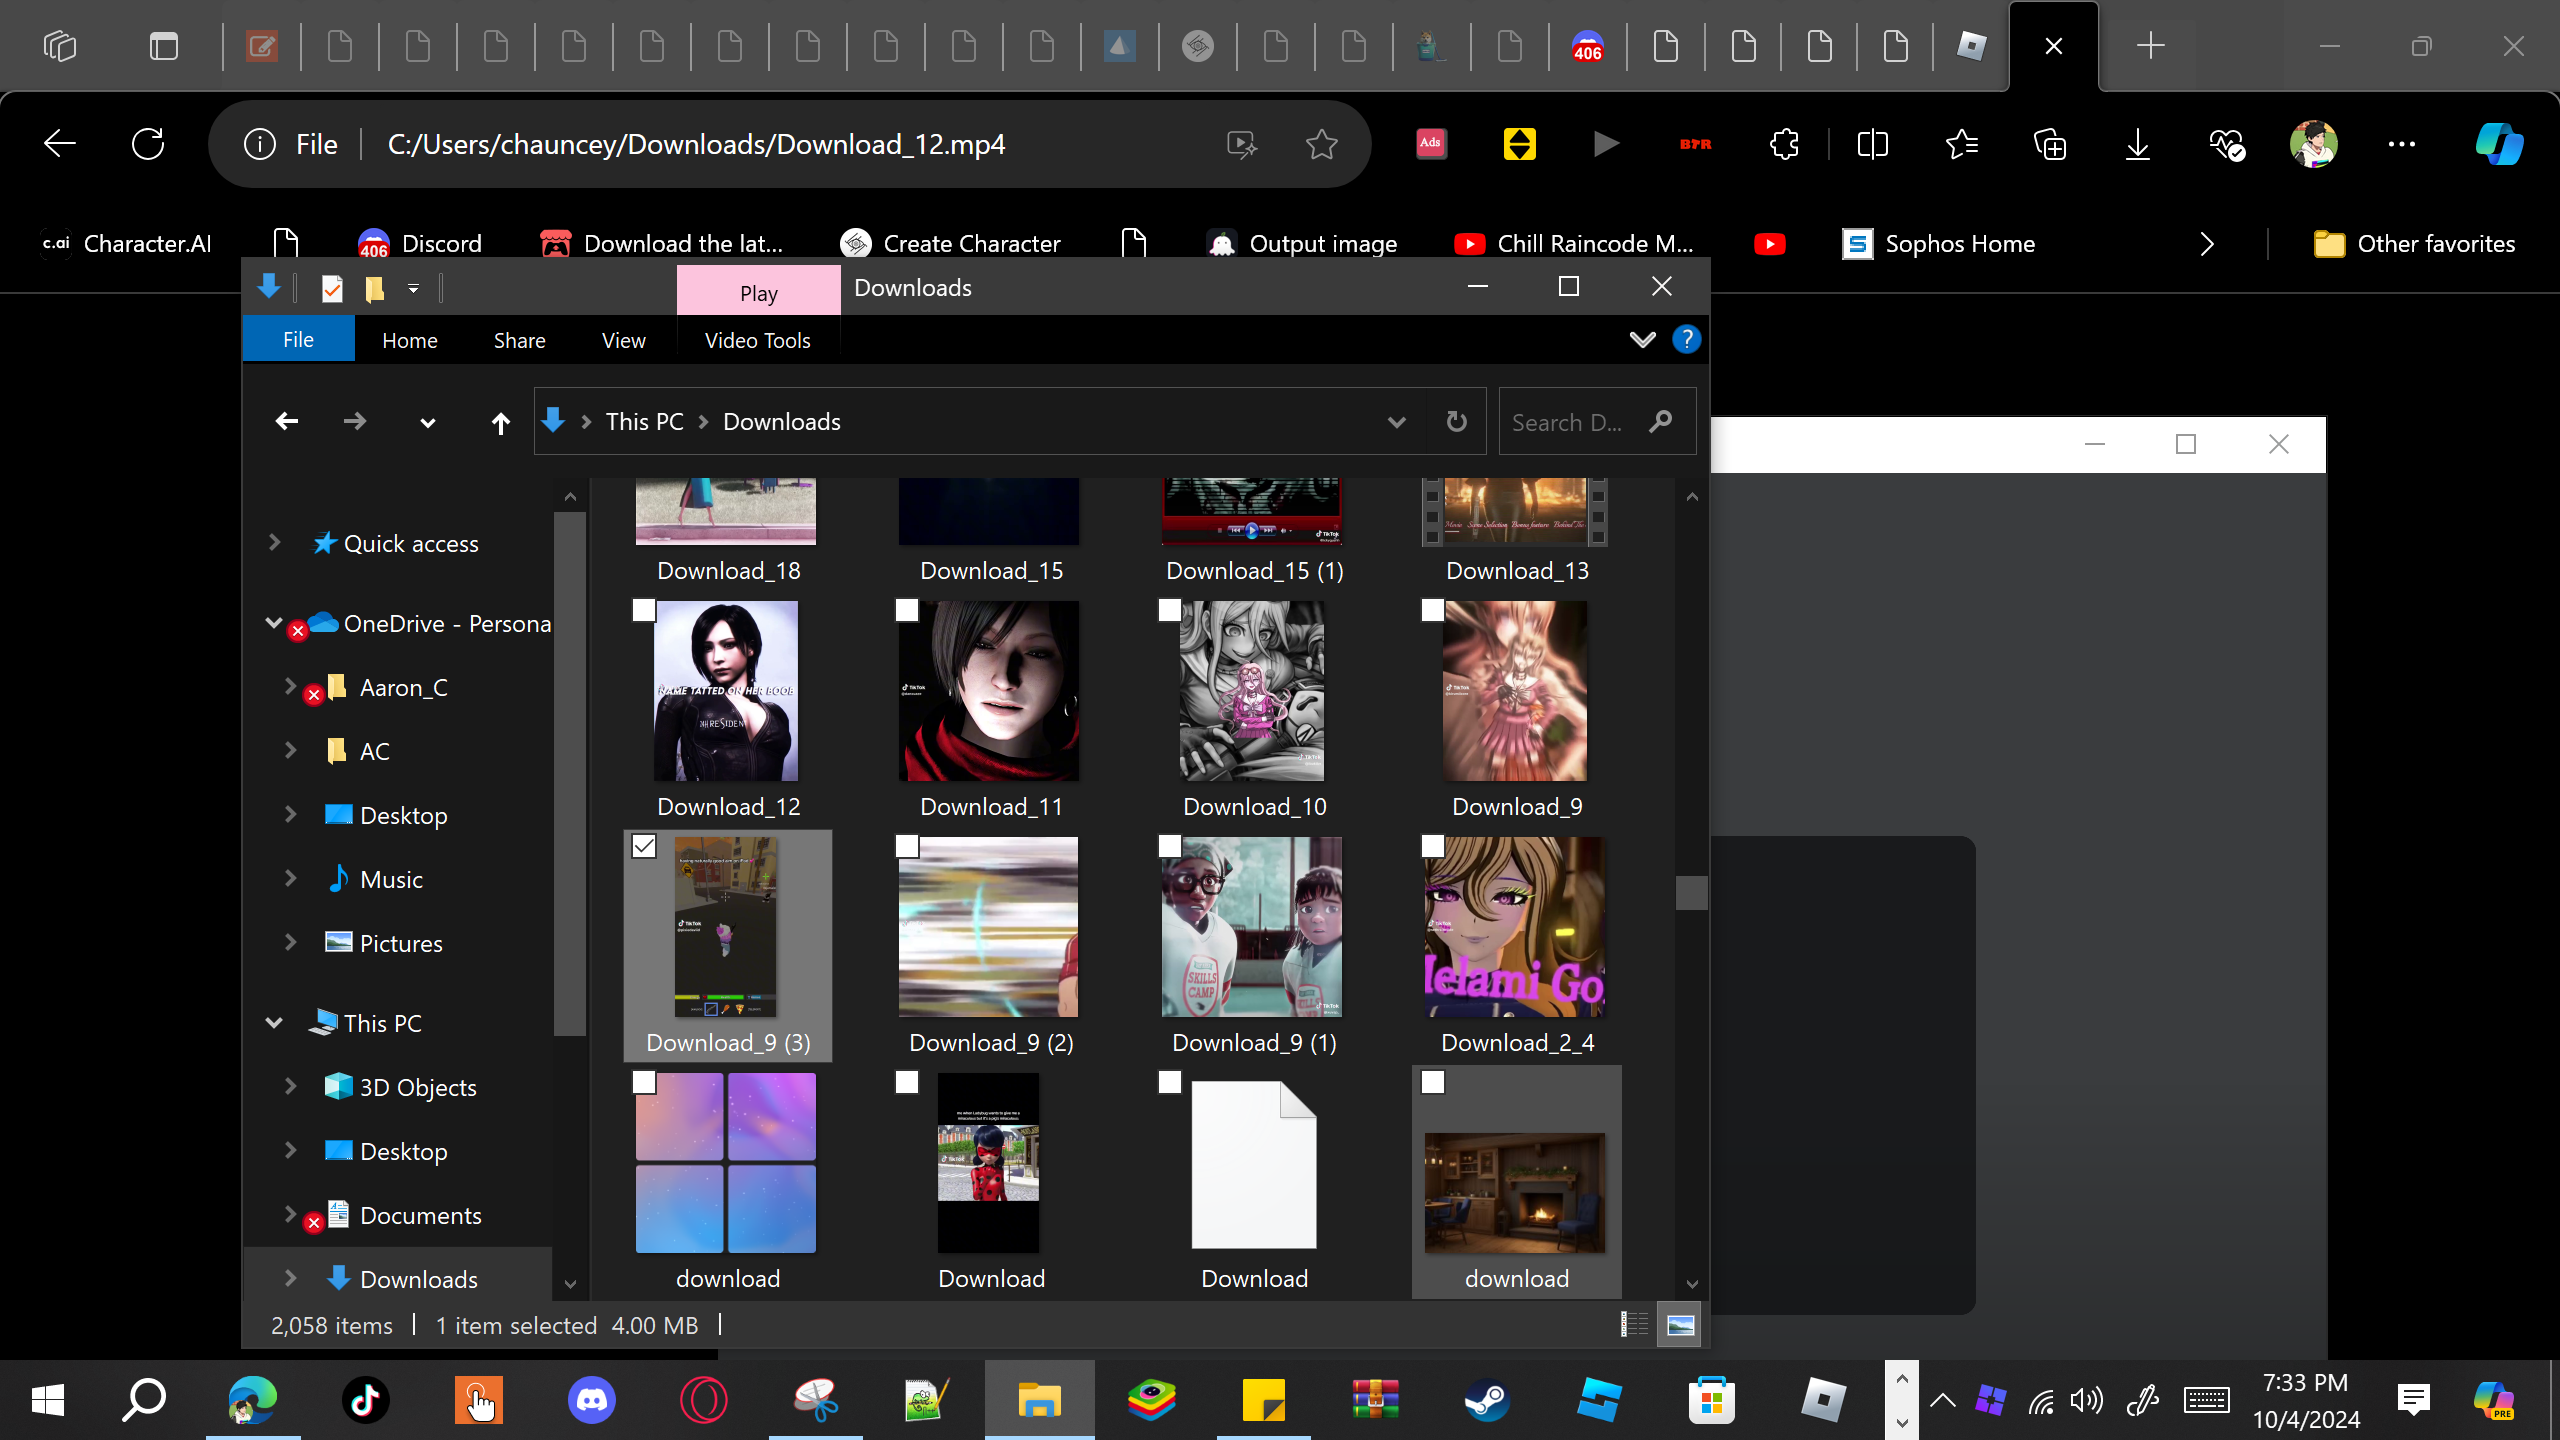Click the Properties quick access toolbar icon
The width and height of the screenshot is (2560, 1440).
pyautogui.click(x=332, y=289)
